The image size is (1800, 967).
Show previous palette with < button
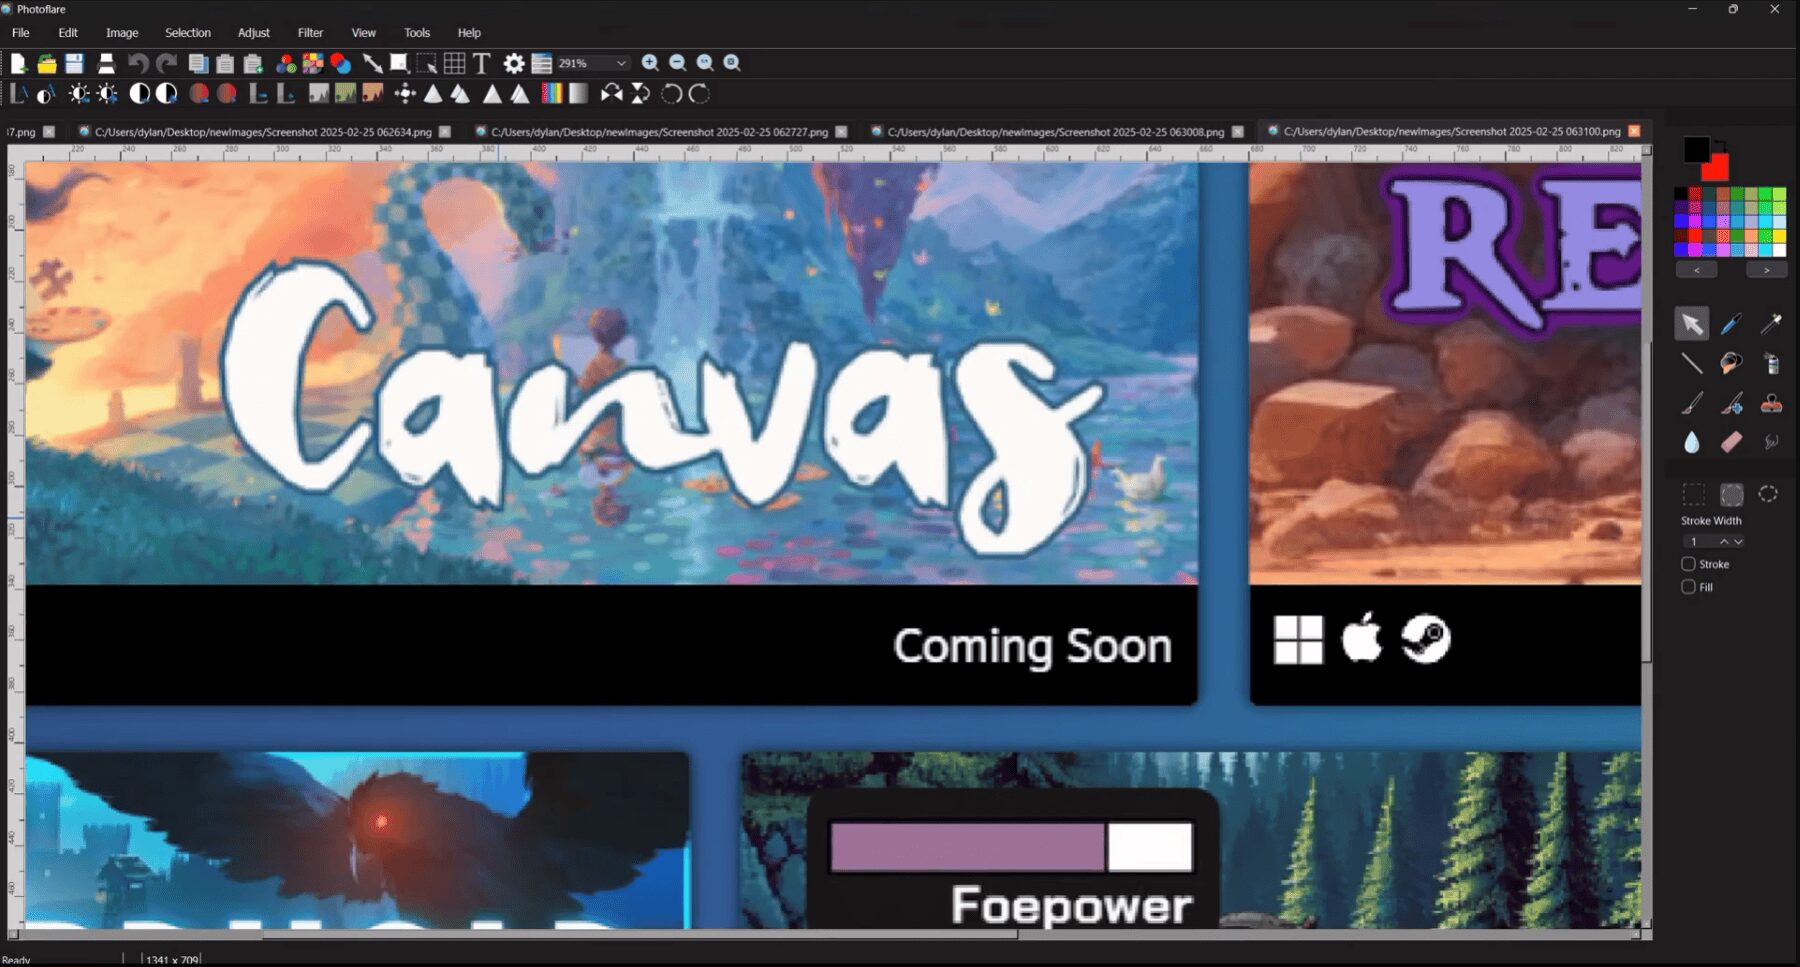pyautogui.click(x=1697, y=270)
